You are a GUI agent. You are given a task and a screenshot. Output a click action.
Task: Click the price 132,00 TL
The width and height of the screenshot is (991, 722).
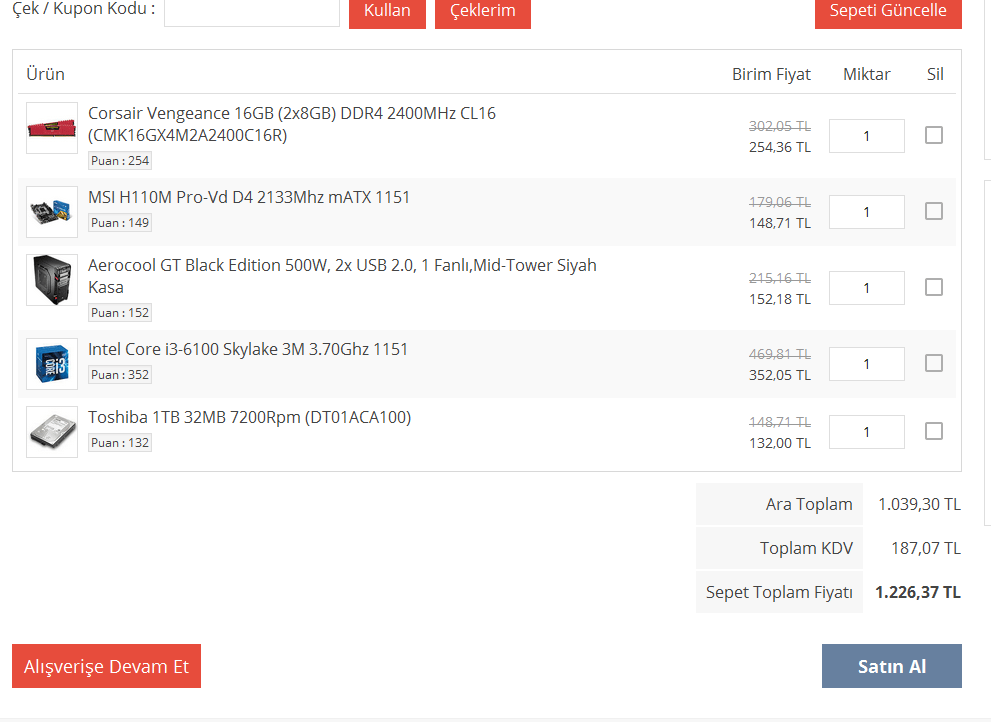coord(780,443)
